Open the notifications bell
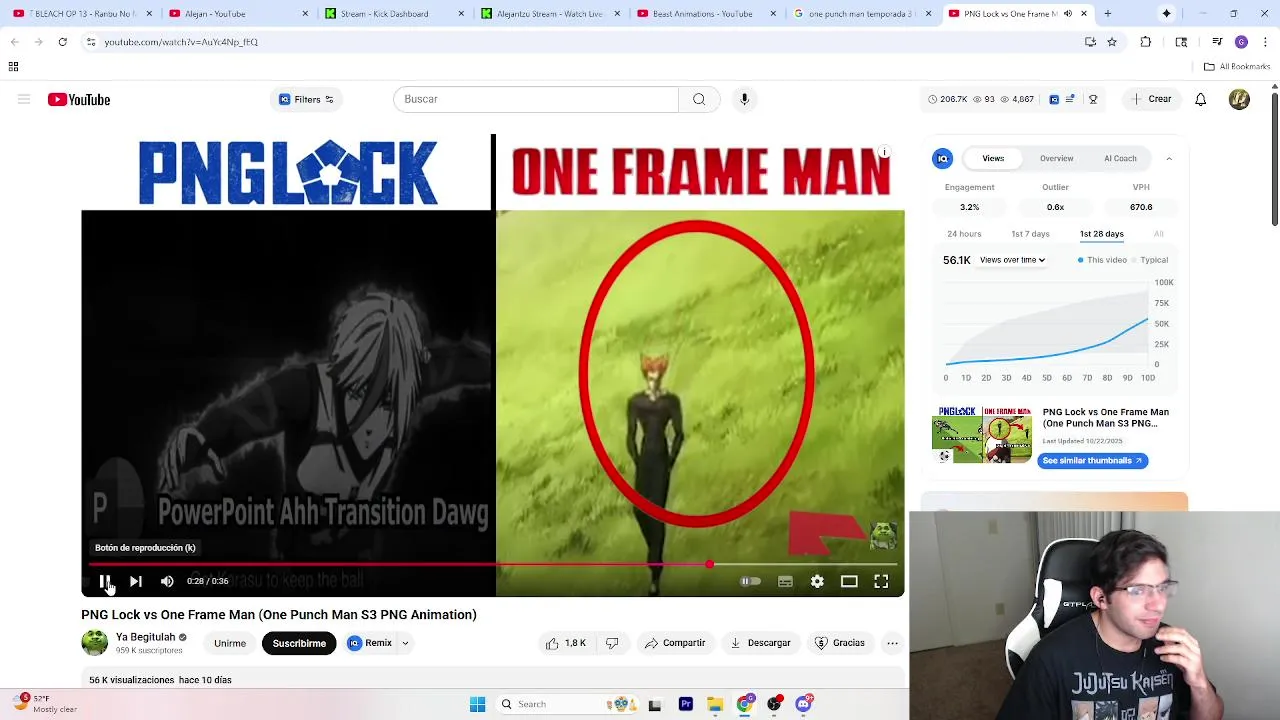The height and width of the screenshot is (720, 1280). point(1201,99)
